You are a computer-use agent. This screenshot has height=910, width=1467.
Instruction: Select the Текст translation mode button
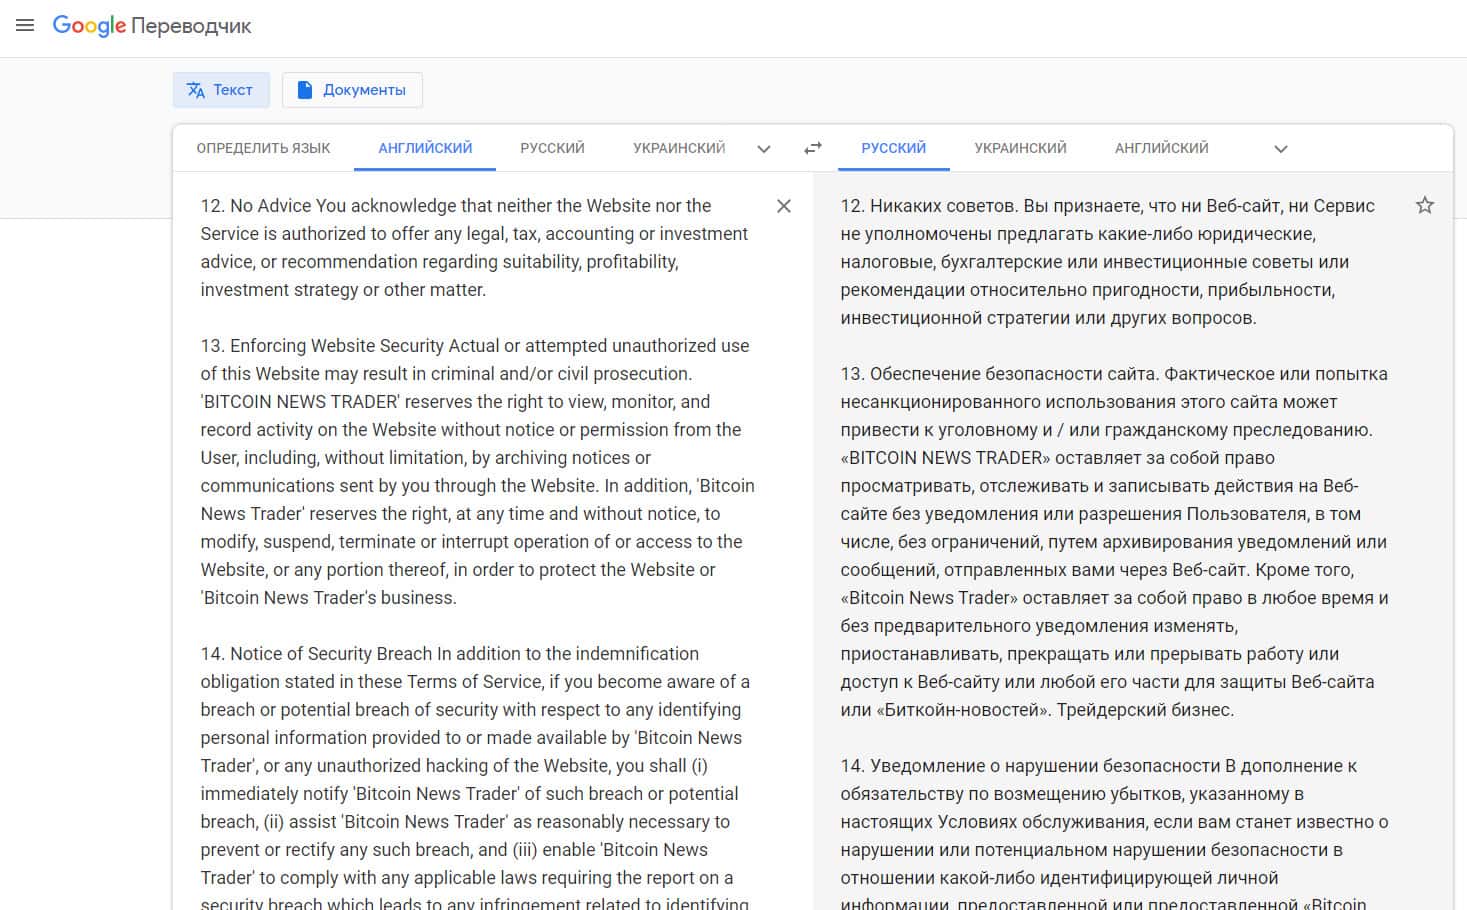(221, 90)
